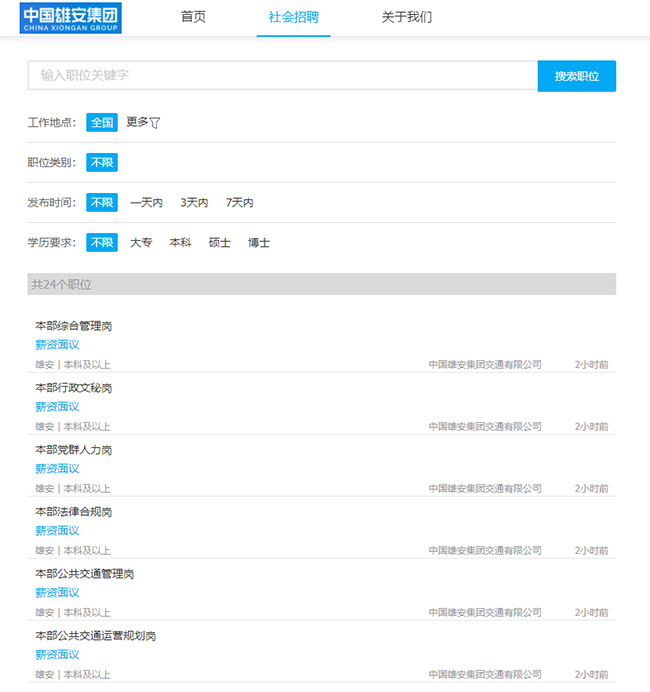Open the 本部公共交通运营规划岗 job posting
This screenshot has width=650, height=692.
96,636
